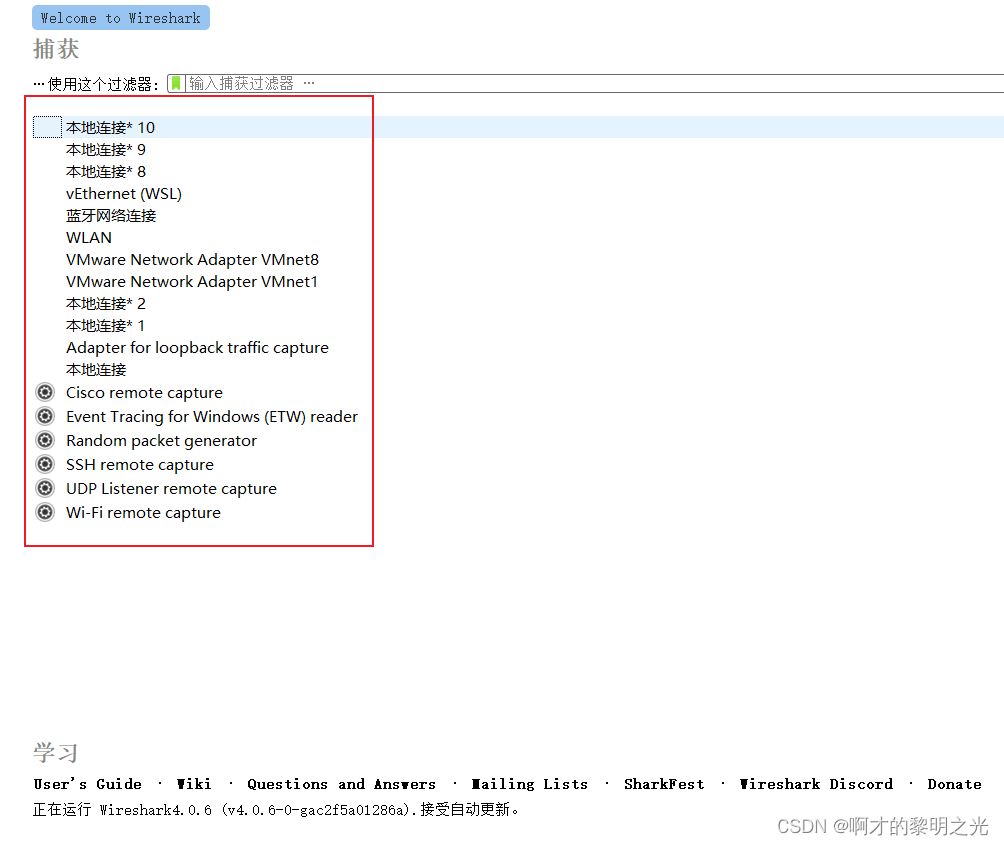1004x845 pixels.
Task: Select the 本地连接* 8 interface
Action: coord(106,172)
